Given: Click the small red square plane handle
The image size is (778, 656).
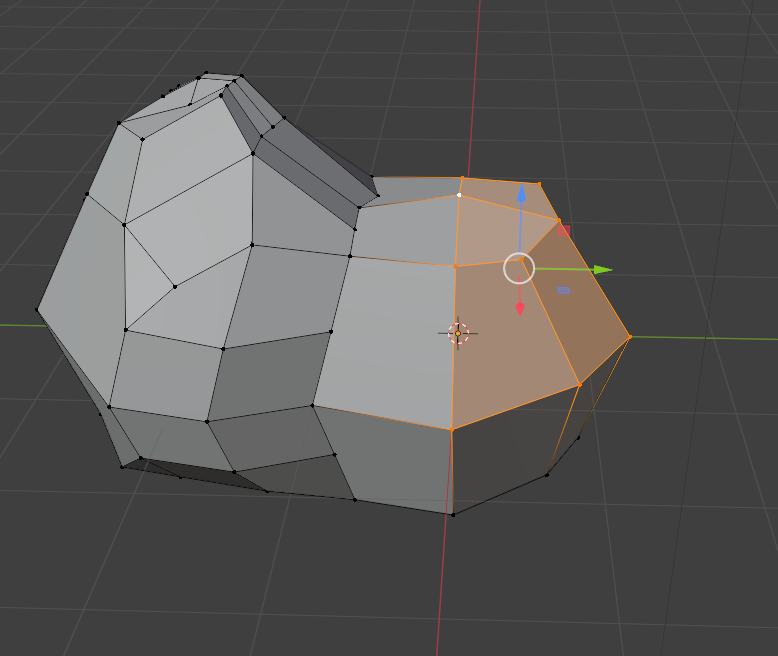Looking at the screenshot, I should [x=564, y=231].
